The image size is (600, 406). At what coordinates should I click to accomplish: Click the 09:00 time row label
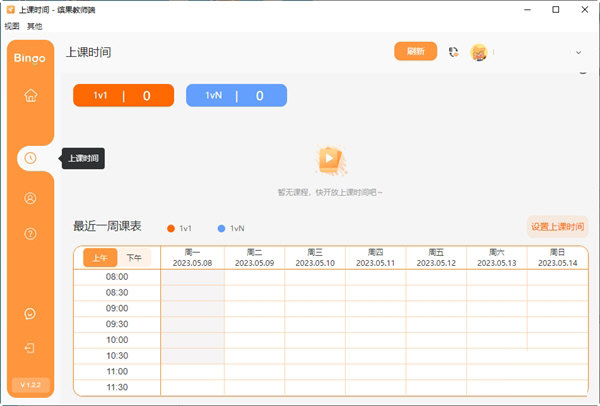tap(117, 308)
